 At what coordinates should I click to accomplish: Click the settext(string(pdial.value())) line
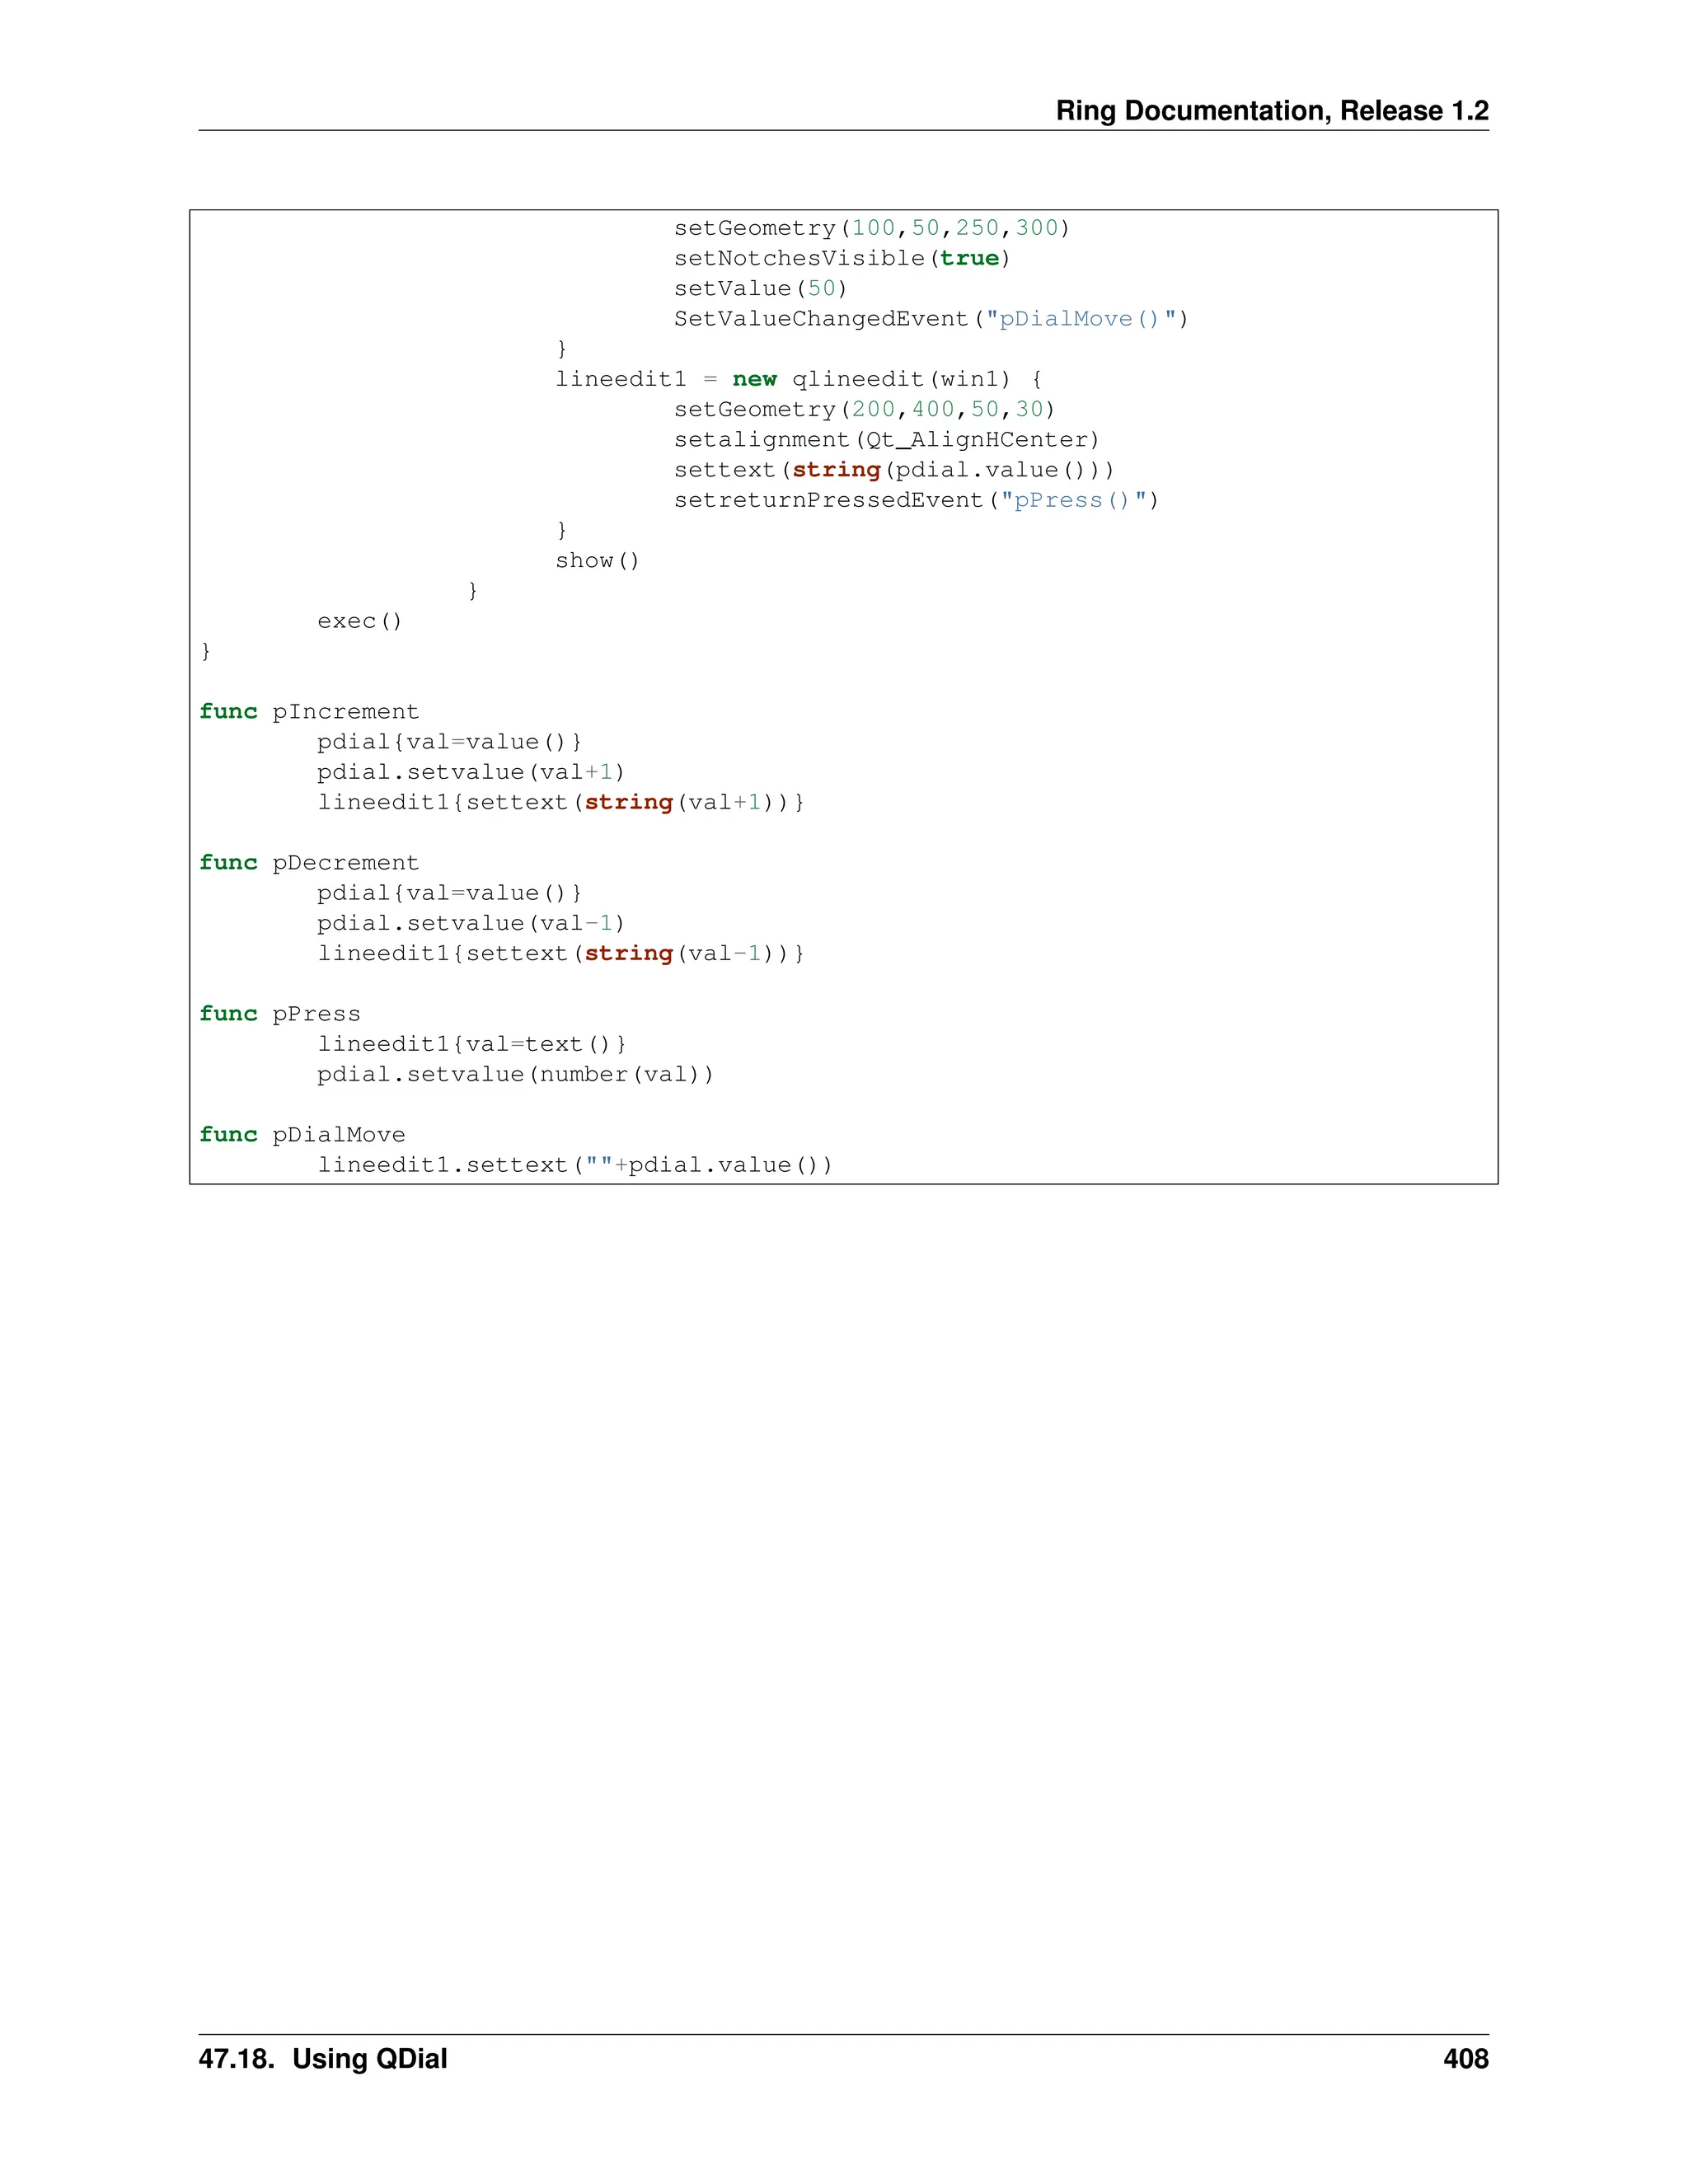pyautogui.click(x=893, y=470)
